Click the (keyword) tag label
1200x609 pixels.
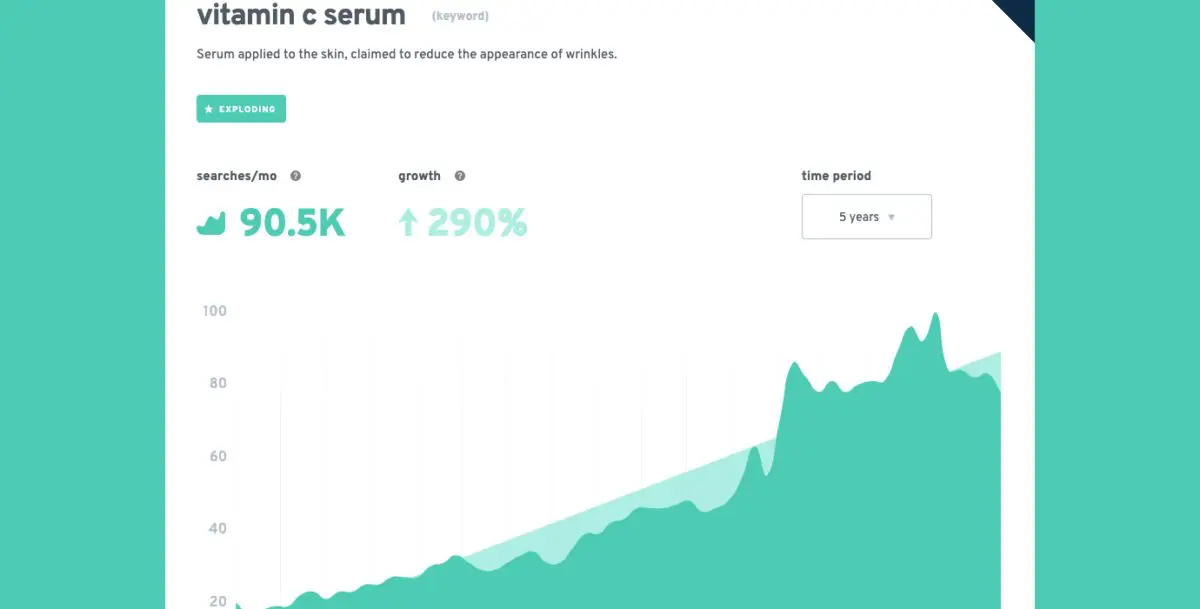460,17
